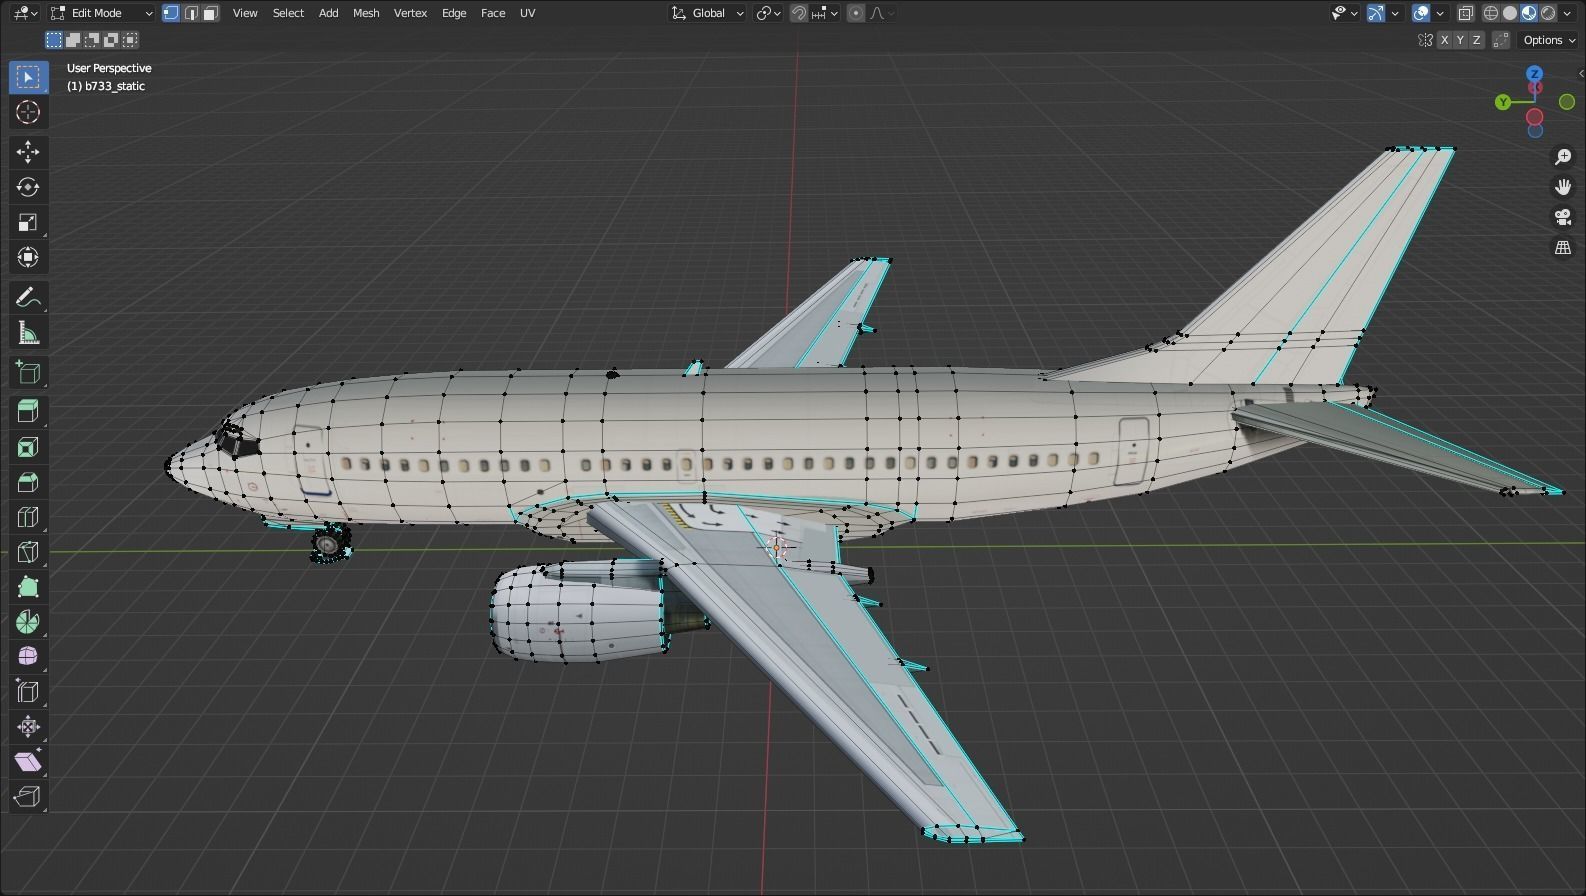This screenshot has width=1586, height=896.
Task: Activate the Rotate tool
Action: tap(28, 187)
